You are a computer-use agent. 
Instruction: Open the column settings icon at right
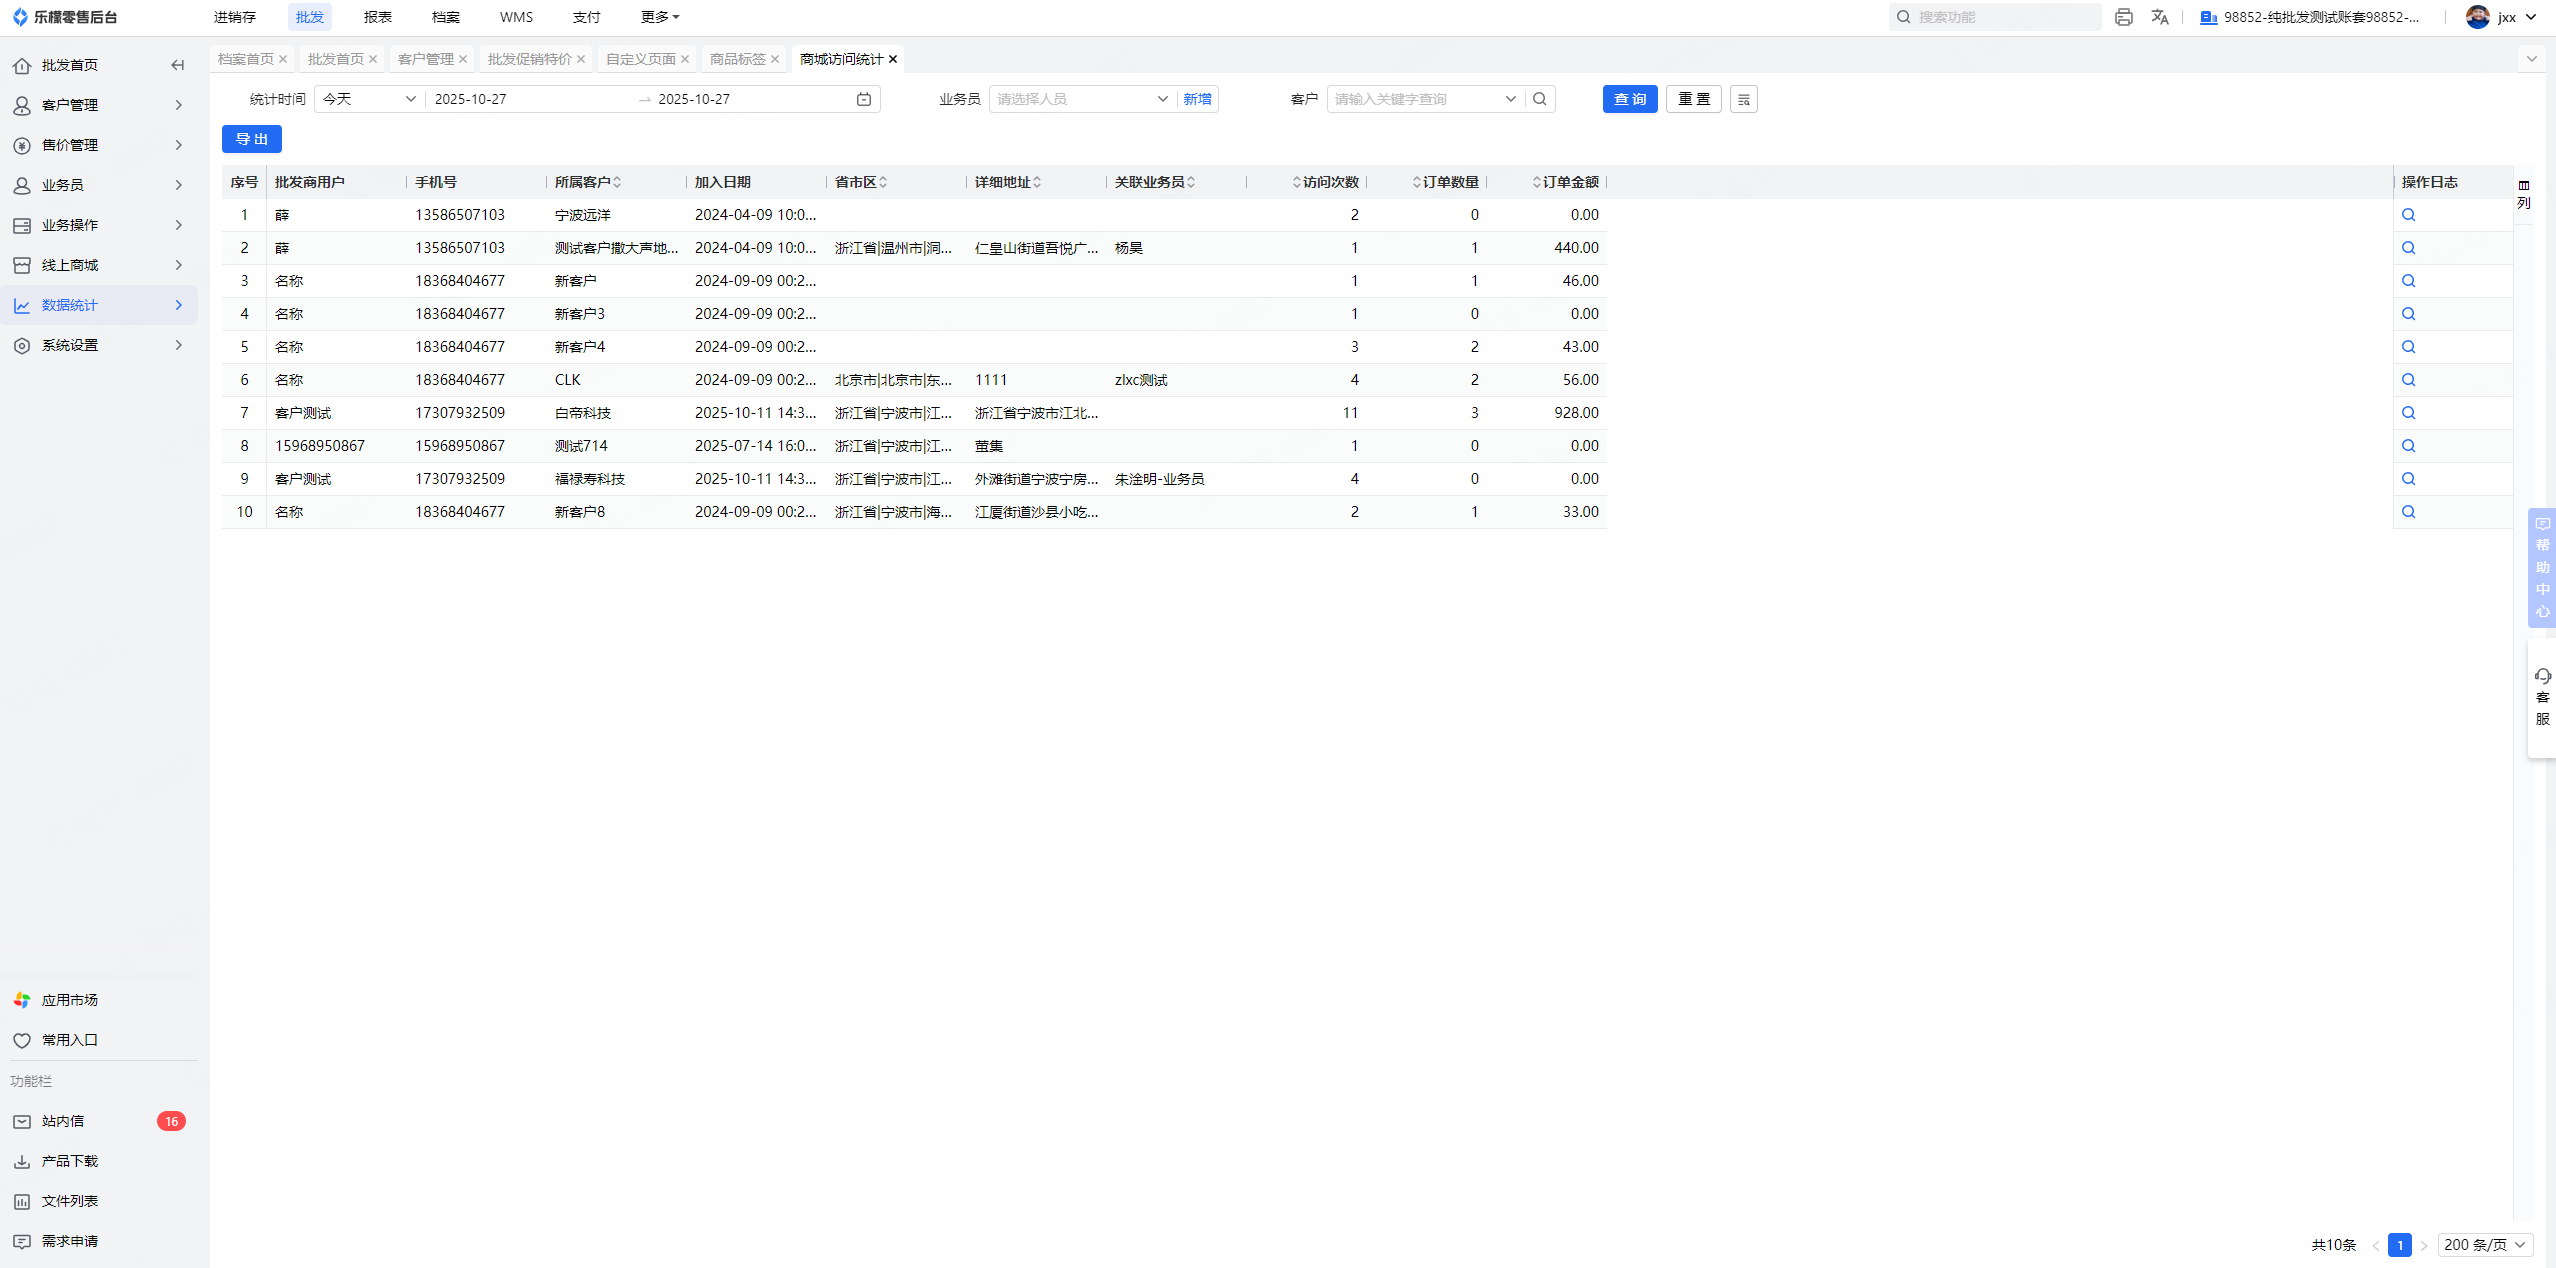[x=2524, y=194]
